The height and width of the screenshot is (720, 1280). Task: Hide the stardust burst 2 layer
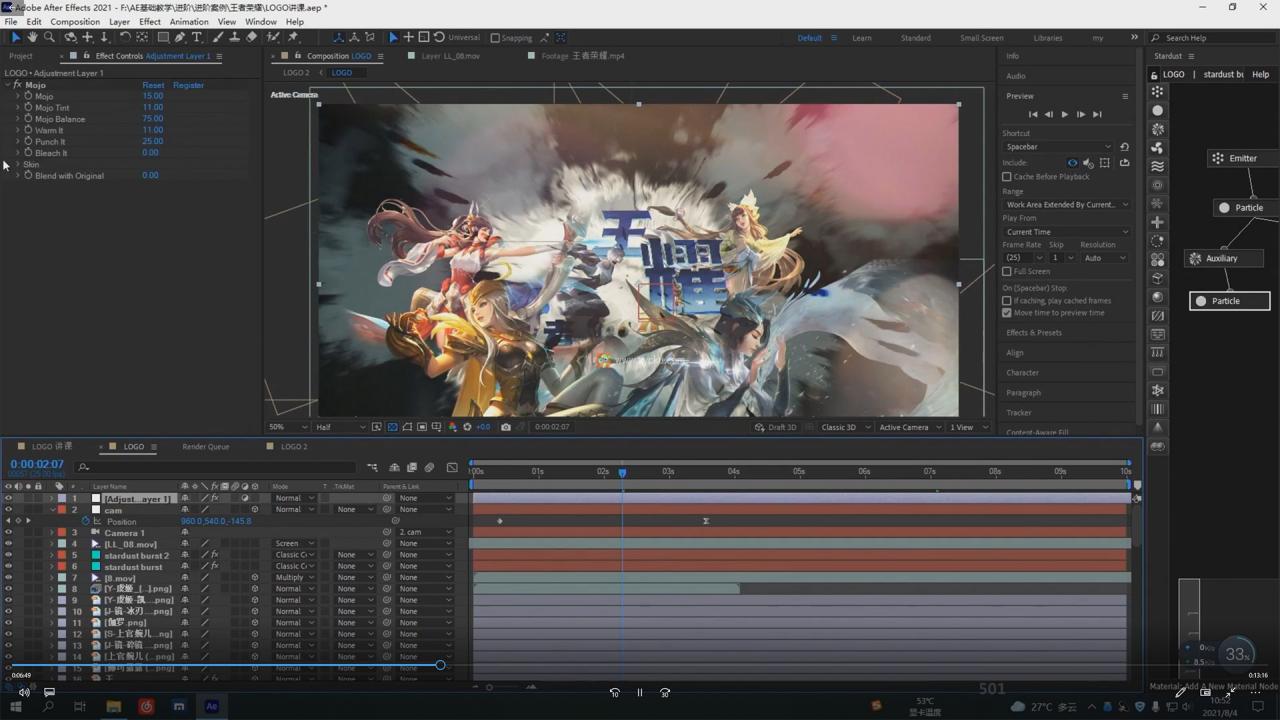pos(9,555)
